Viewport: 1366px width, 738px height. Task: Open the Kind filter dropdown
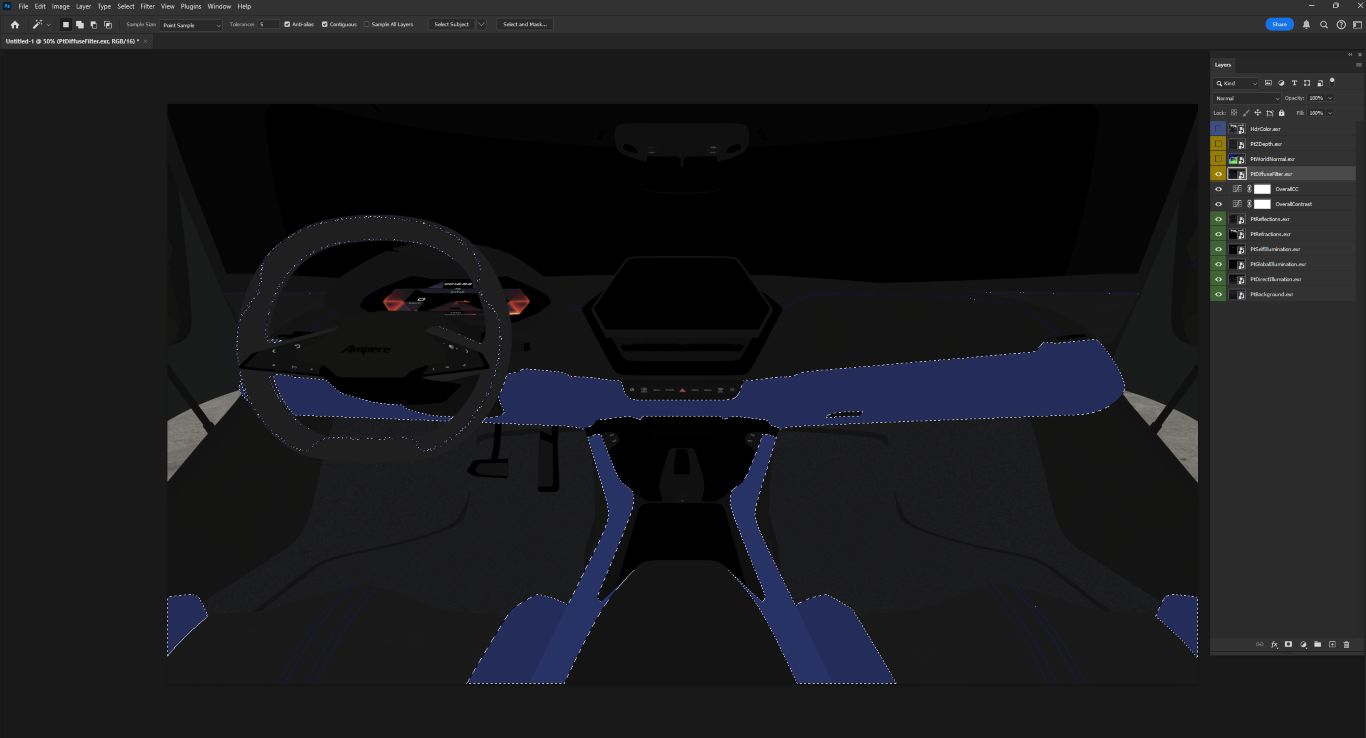1236,83
